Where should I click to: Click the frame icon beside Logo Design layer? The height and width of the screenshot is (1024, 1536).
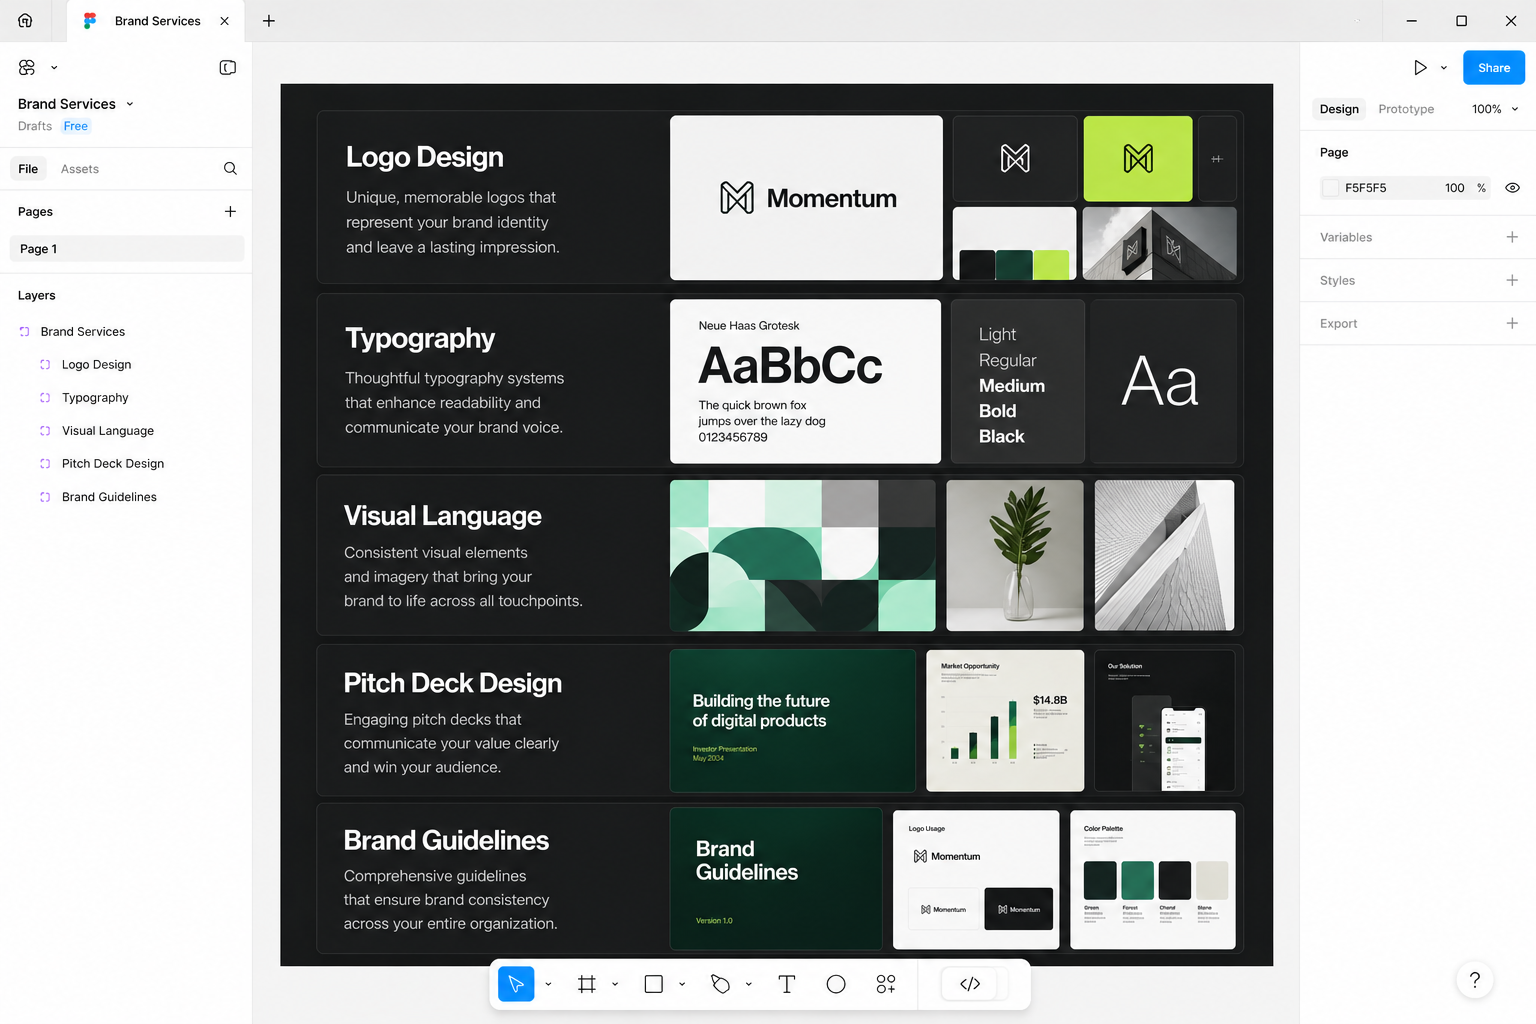(x=45, y=365)
